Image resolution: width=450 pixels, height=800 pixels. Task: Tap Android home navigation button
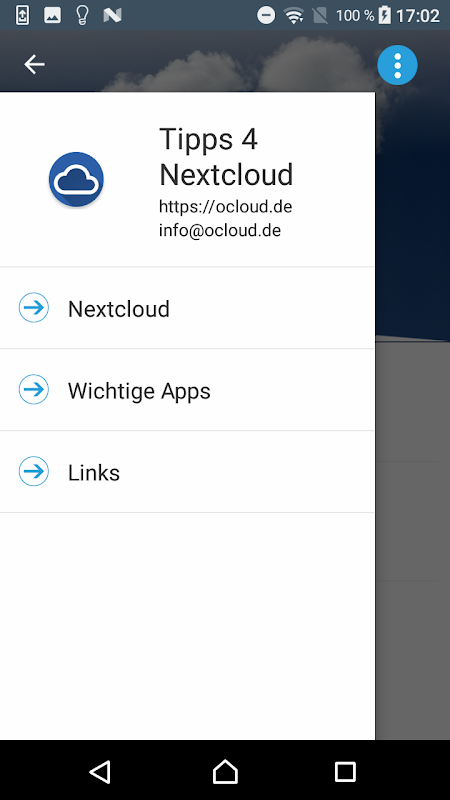(225, 771)
